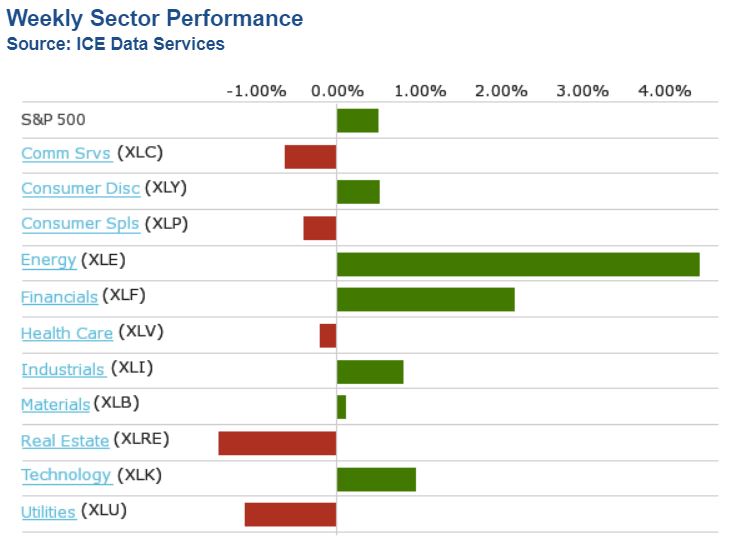
Task: Open the Consumer Spls sector link
Action: point(80,224)
